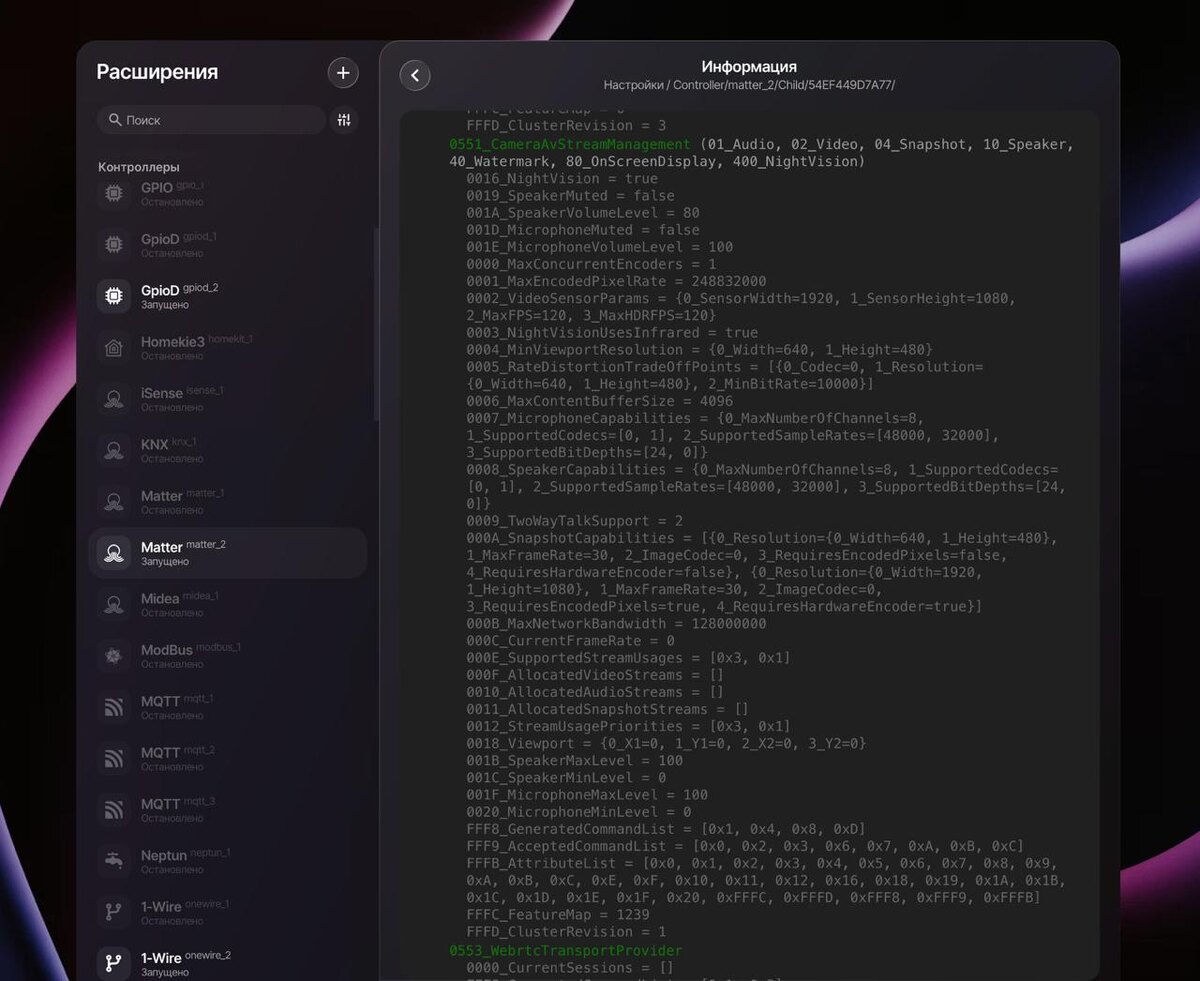The width and height of the screenshot is (1200, 981).
Task: Open the Neptun neptun_1 controller
Action: [x=228, y=861]
